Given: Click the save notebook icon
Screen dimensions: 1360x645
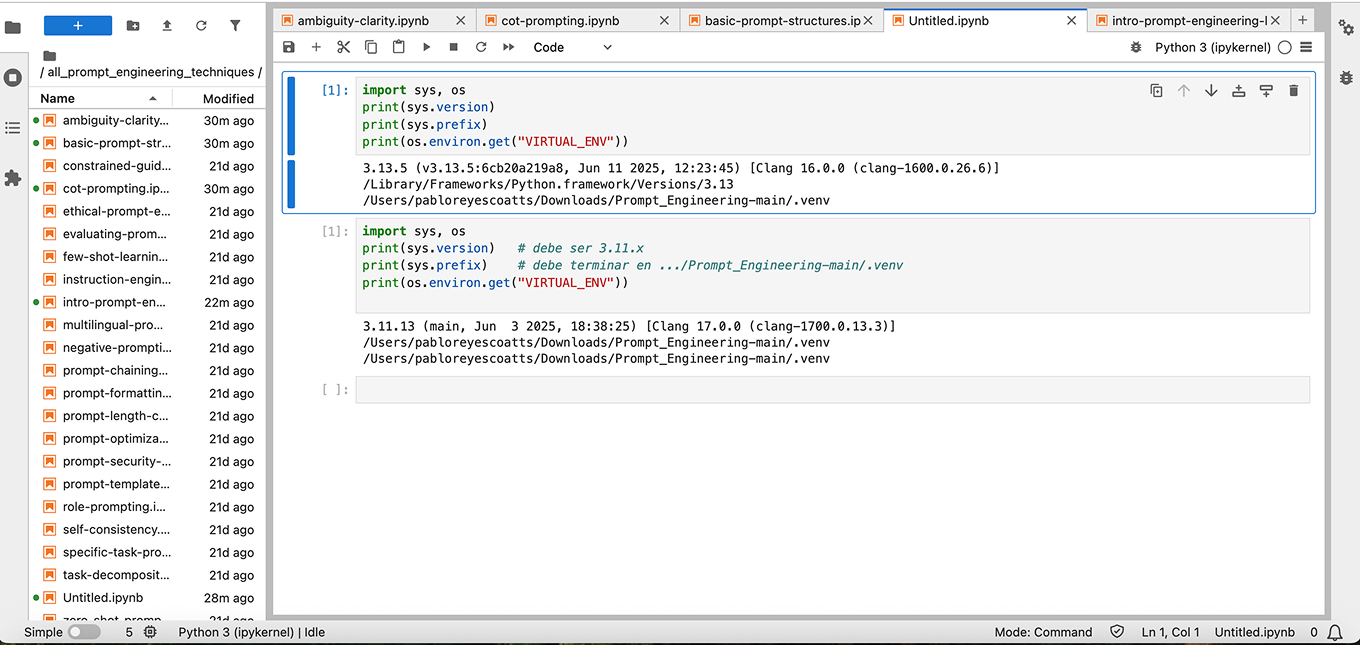Looking at the screenshot, I should coord(289,47).
